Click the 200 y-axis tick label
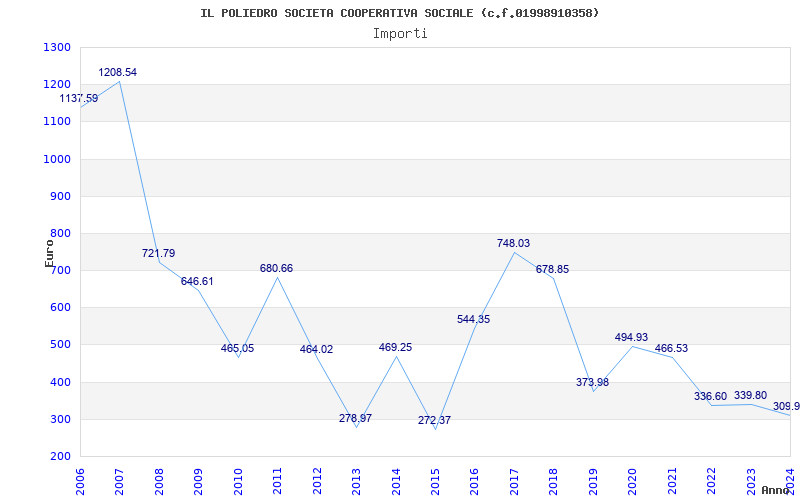The height and width of the screenshot is (500, 800). [x=59, y=457]
